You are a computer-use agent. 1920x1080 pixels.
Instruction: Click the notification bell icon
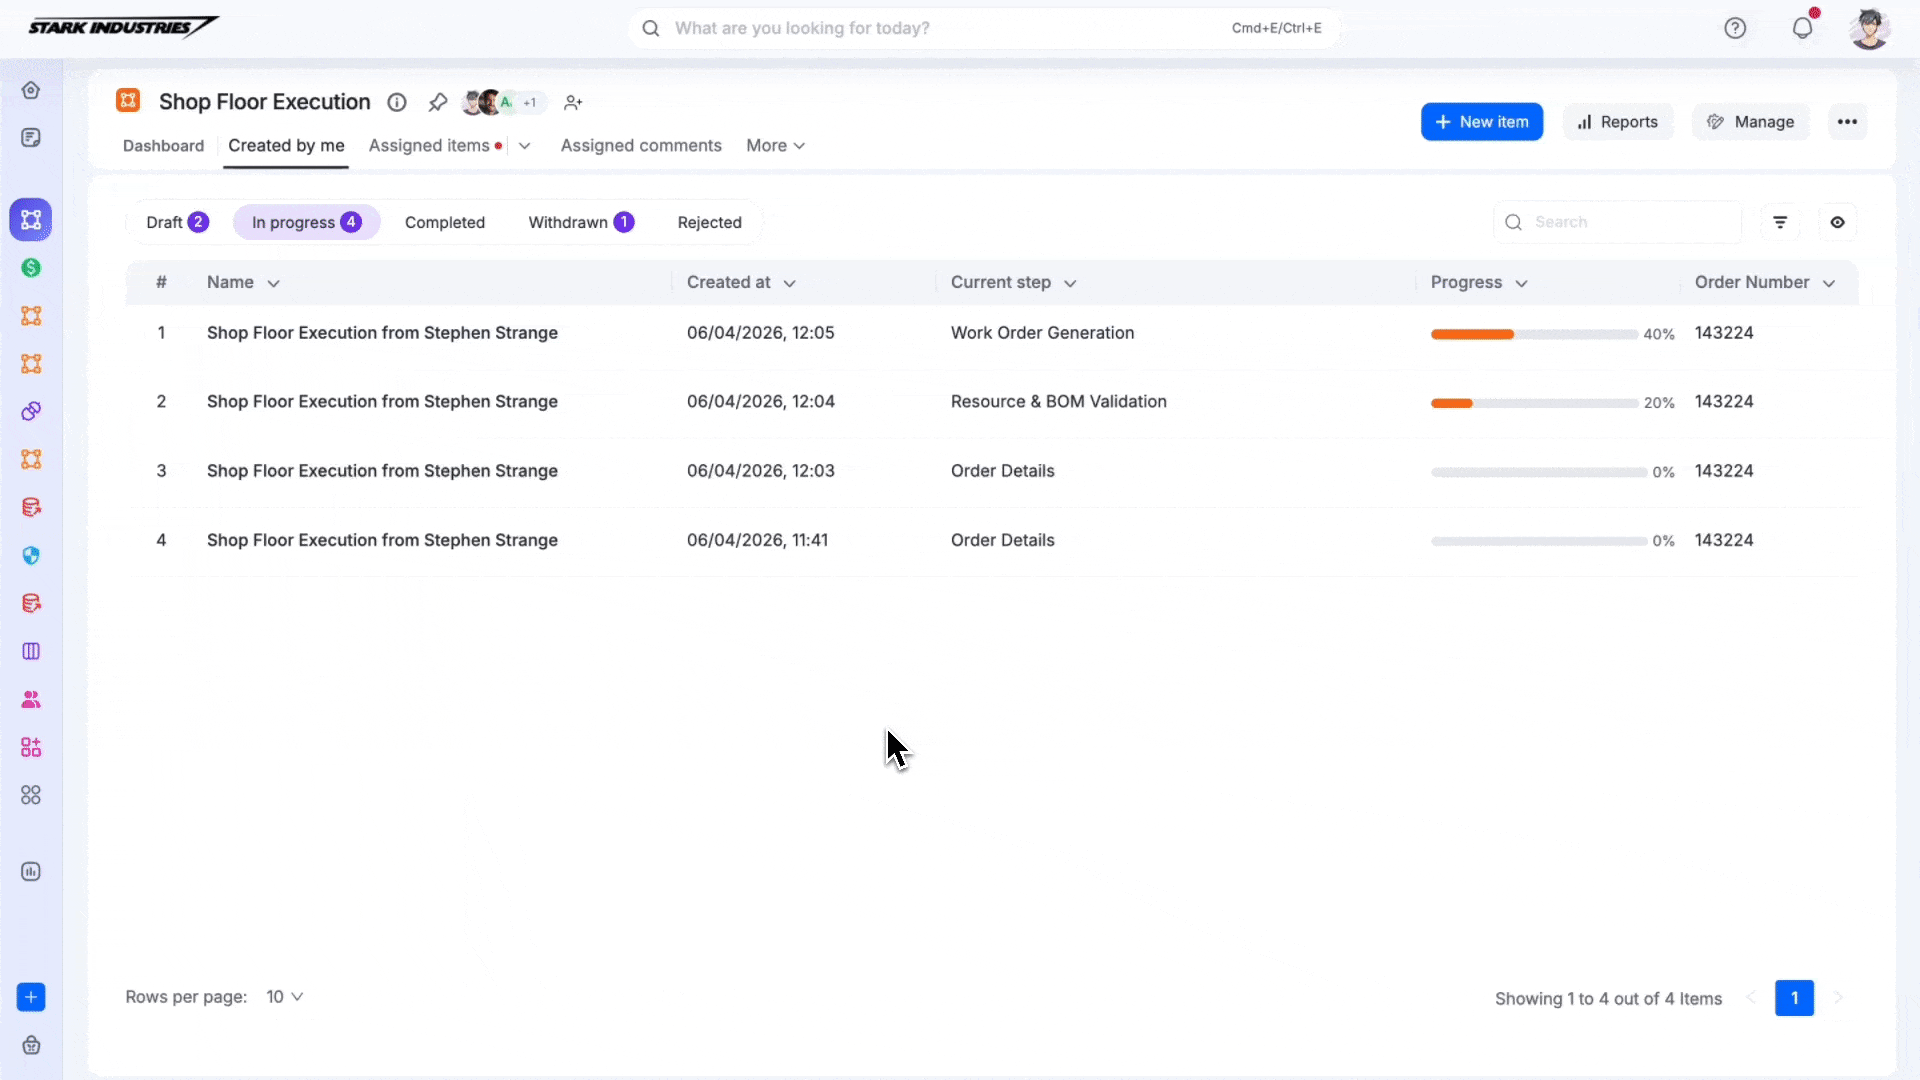(1802, 28)
